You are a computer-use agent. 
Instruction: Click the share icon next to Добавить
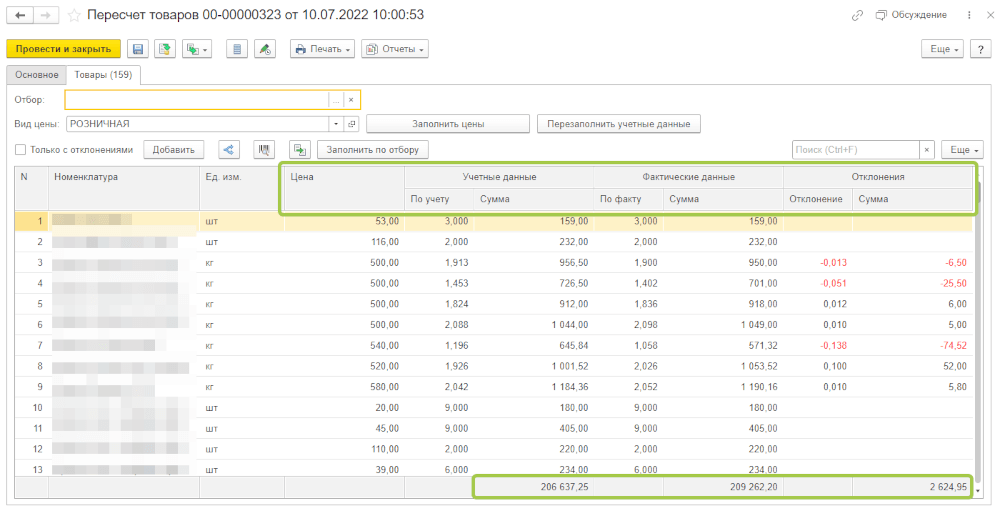pyautogui.click(x=229, y=150)
